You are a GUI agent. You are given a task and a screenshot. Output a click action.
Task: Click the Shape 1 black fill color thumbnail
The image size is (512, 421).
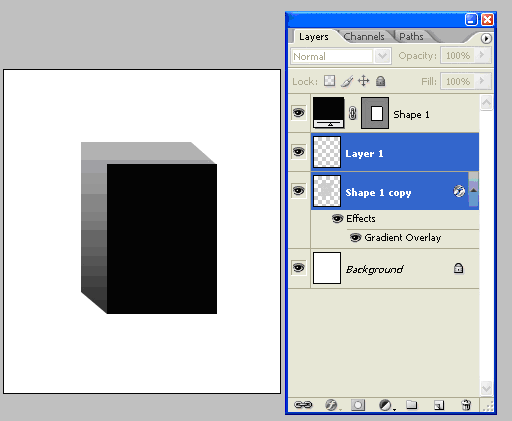tap(328, 112)
